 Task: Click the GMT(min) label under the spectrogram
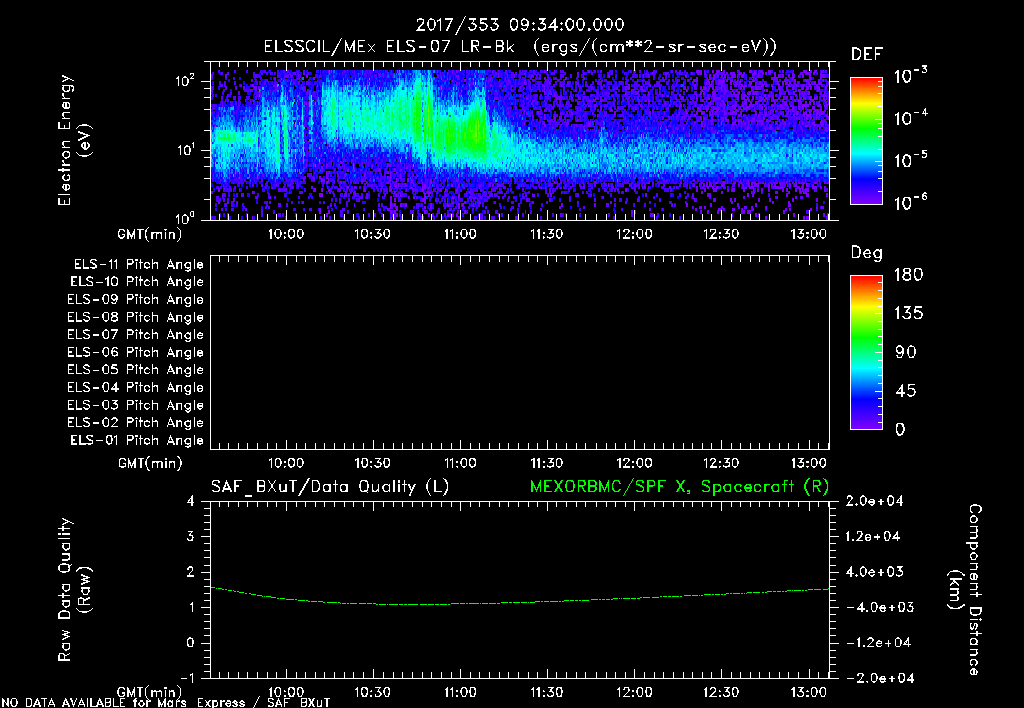(150, 234)
